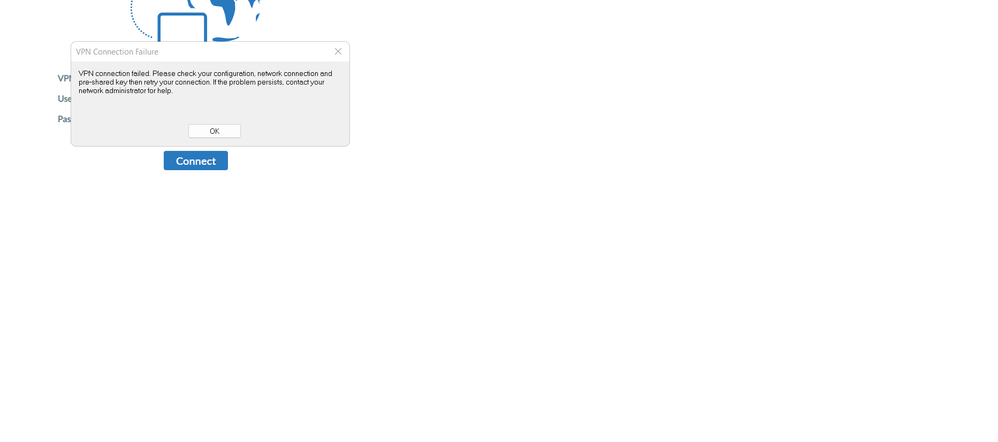
Task: Click the X icon in dialog corner
Action: pos(338,52)
